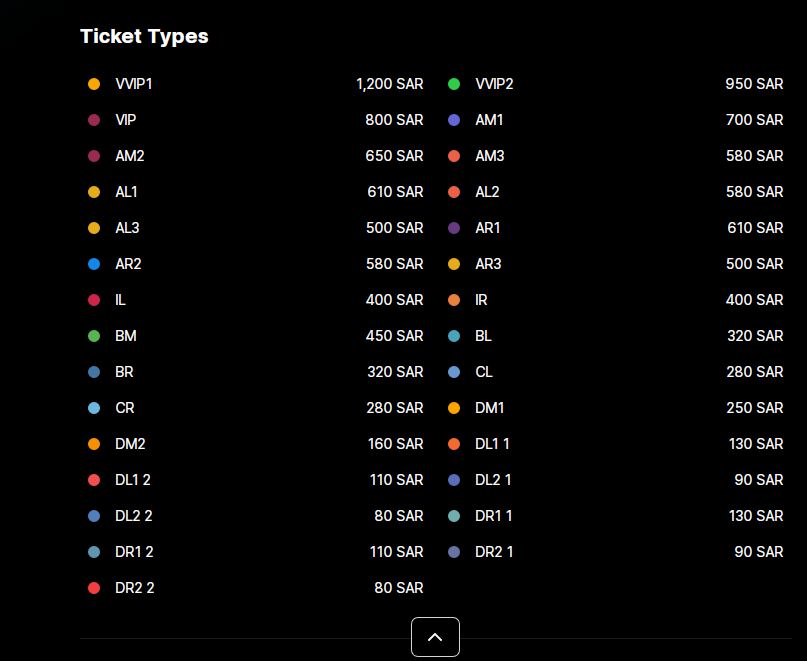Click the 1,200 SAR price
Screen dimensions: 807x661
click(x=389, y=84)
